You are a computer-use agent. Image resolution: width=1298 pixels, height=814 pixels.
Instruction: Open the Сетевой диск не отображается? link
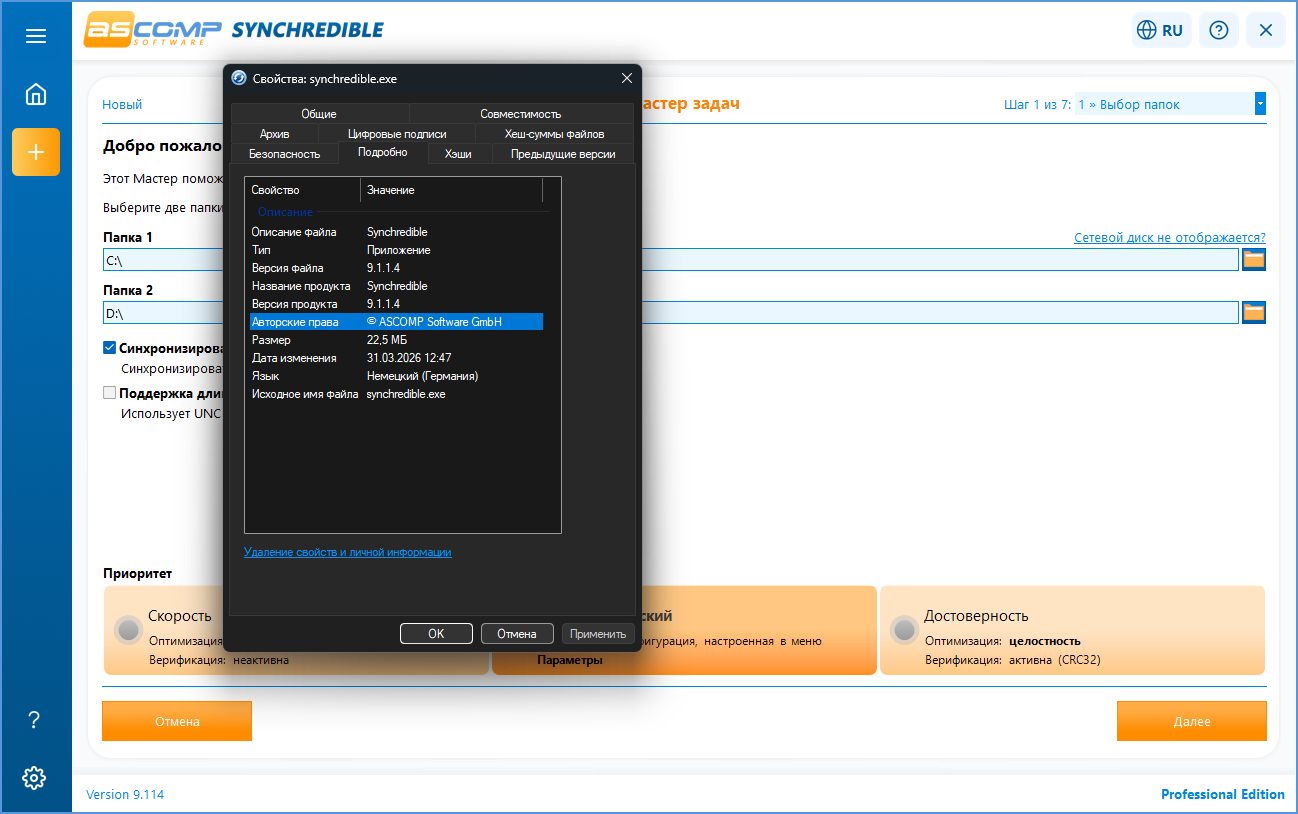pyautogui.click(x=1170, y=238)
